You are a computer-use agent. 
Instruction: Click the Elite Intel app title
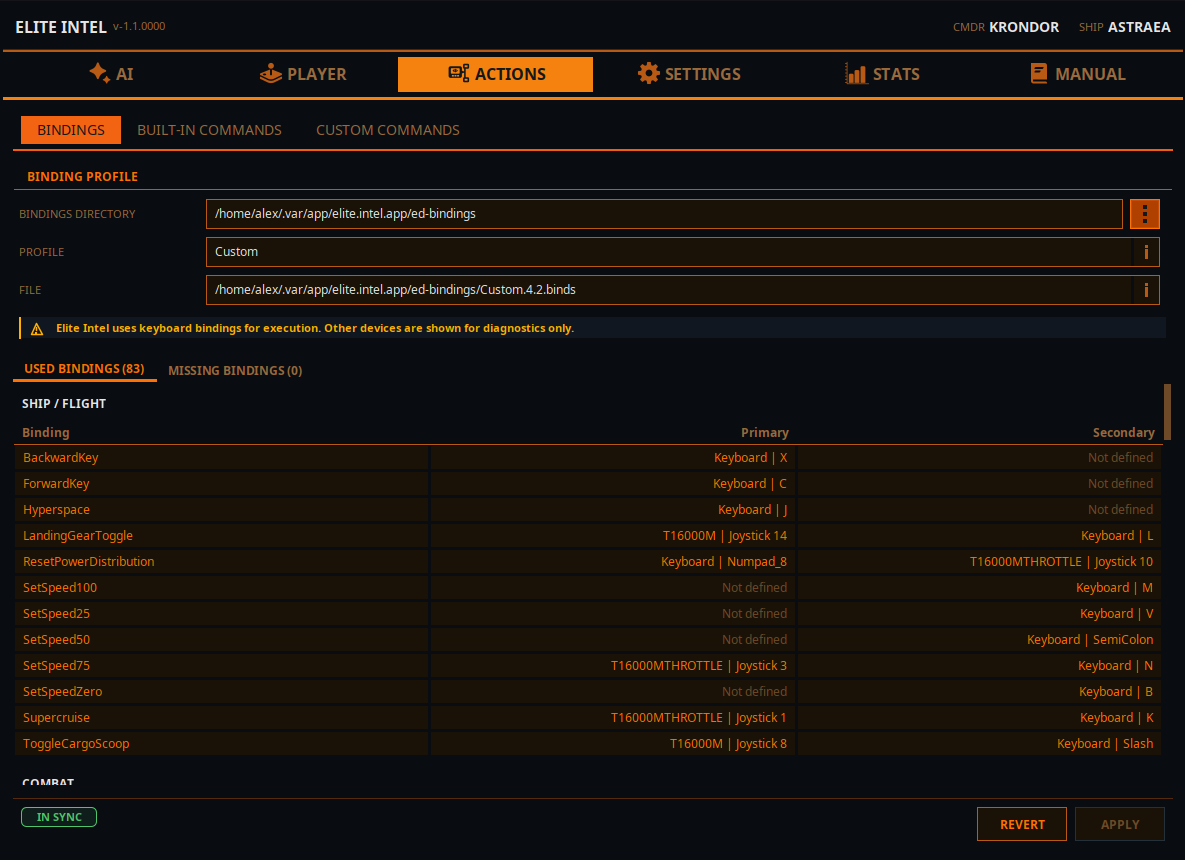(x=61, y=27)
